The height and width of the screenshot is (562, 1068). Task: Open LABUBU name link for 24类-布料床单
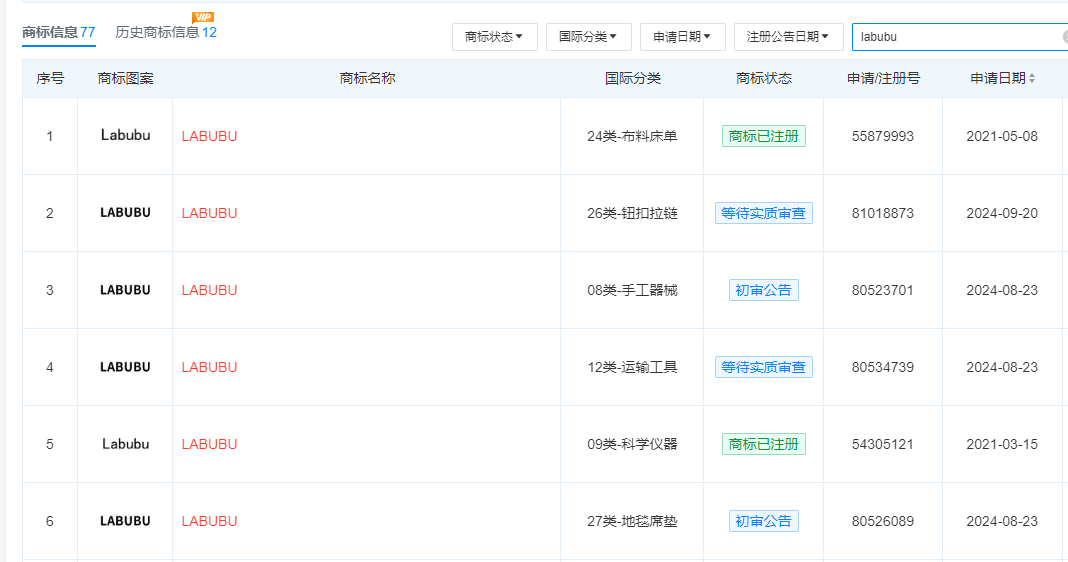coord(209,136)
